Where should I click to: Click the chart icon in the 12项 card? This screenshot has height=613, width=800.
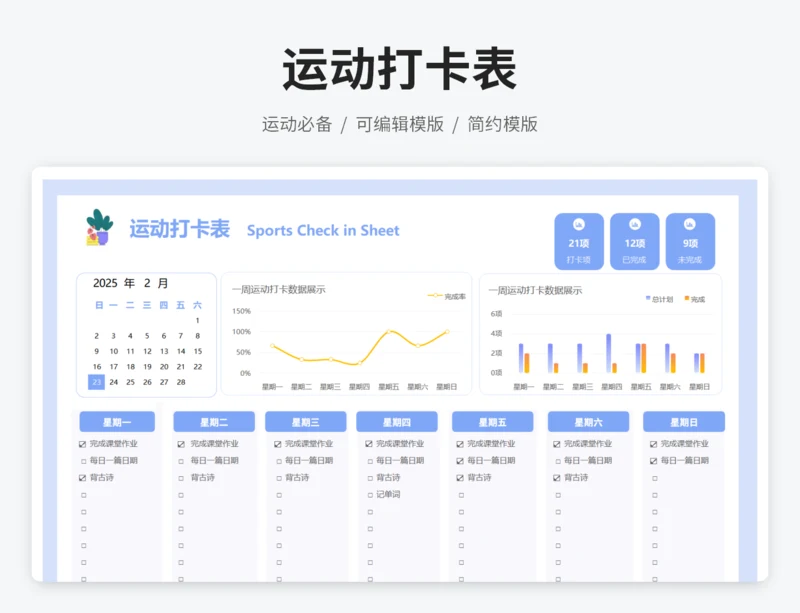(x=634, y=225)
